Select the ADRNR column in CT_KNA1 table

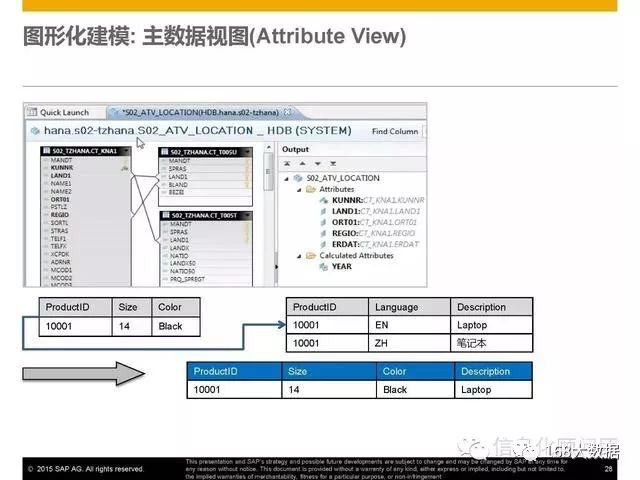coord(60,262)
